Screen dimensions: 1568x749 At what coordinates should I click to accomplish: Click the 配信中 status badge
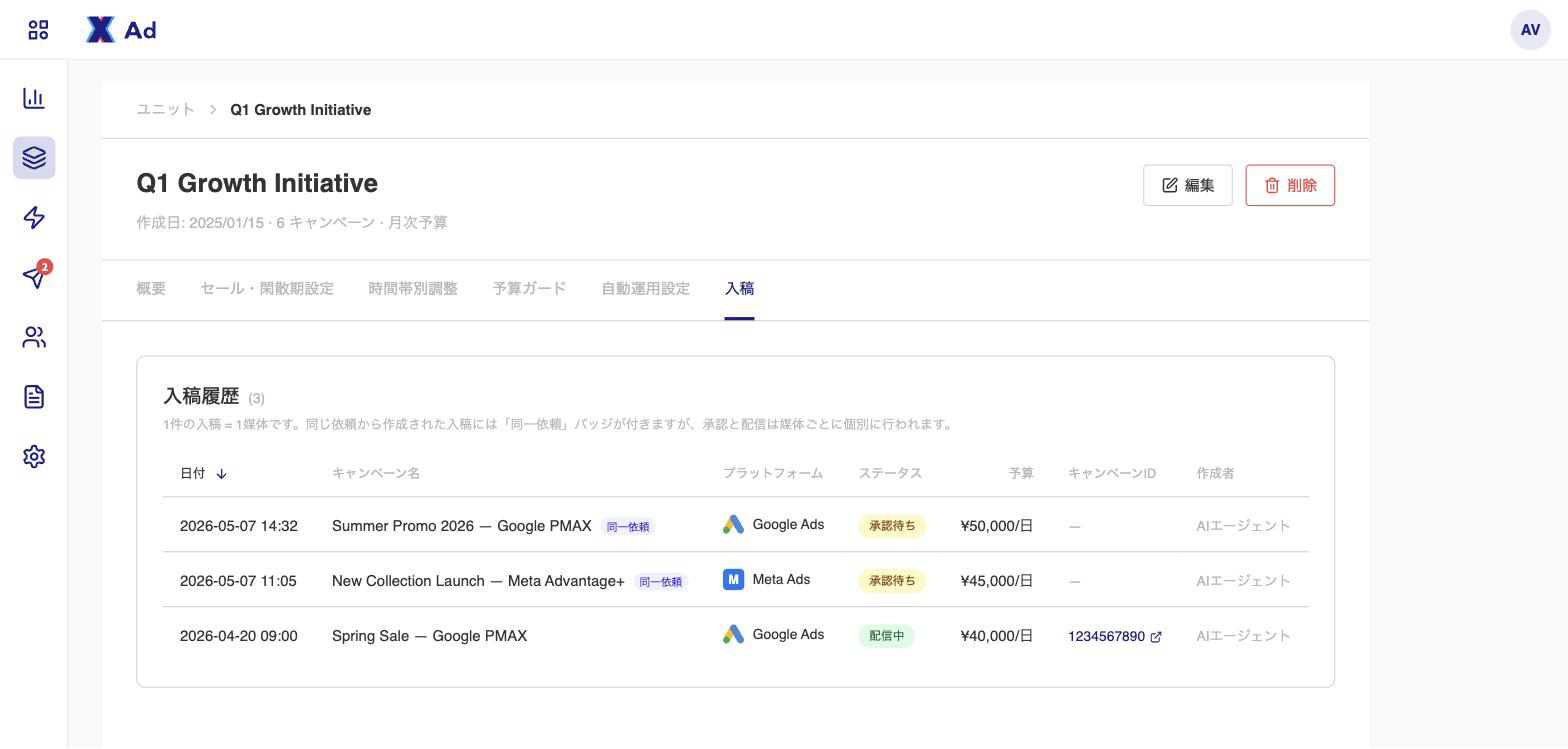tap(886, 636)
